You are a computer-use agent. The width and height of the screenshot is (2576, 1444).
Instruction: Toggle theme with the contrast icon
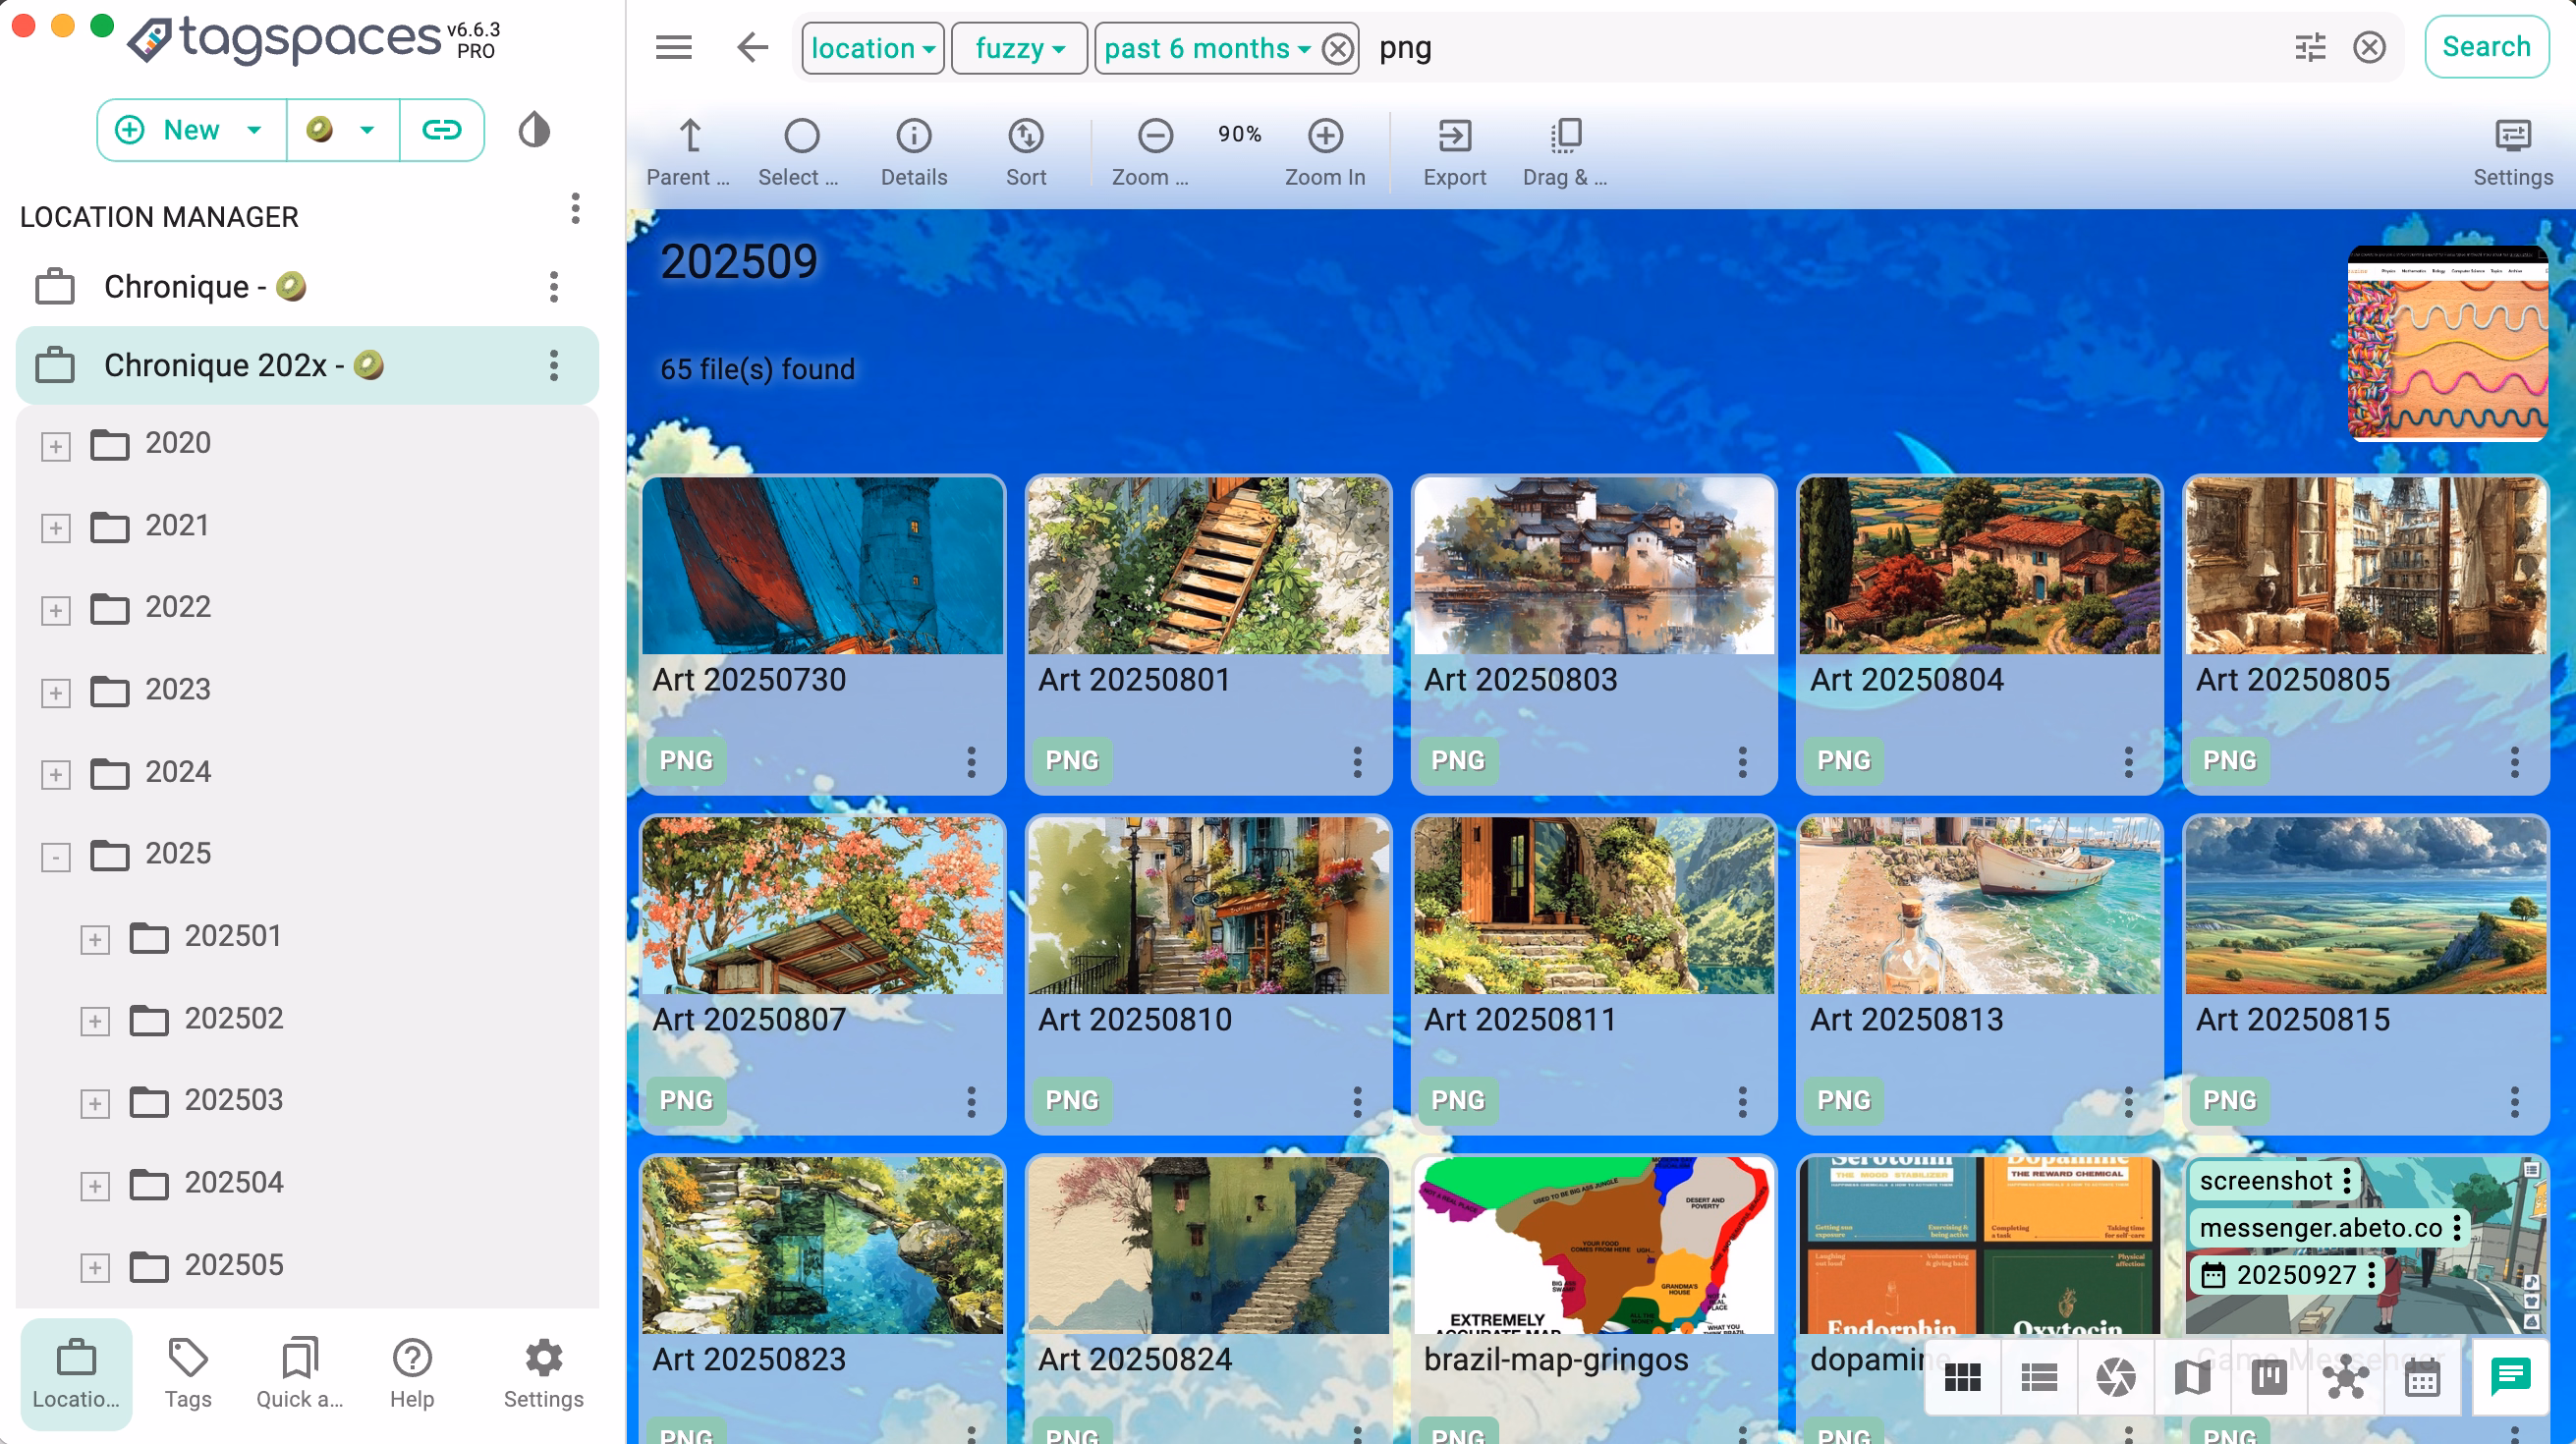coord(533,129)
